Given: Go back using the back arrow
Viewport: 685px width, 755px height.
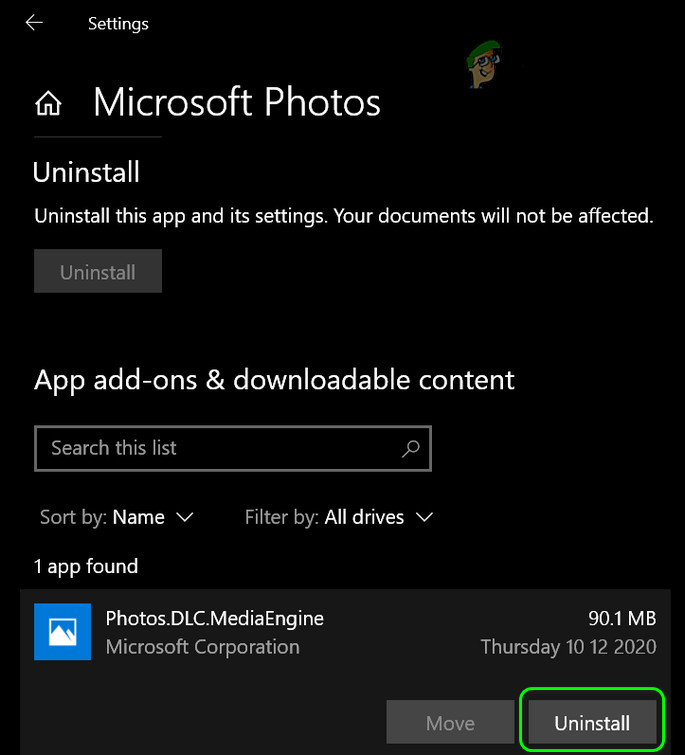Looking at the screenshot, I should coord(34,22).
